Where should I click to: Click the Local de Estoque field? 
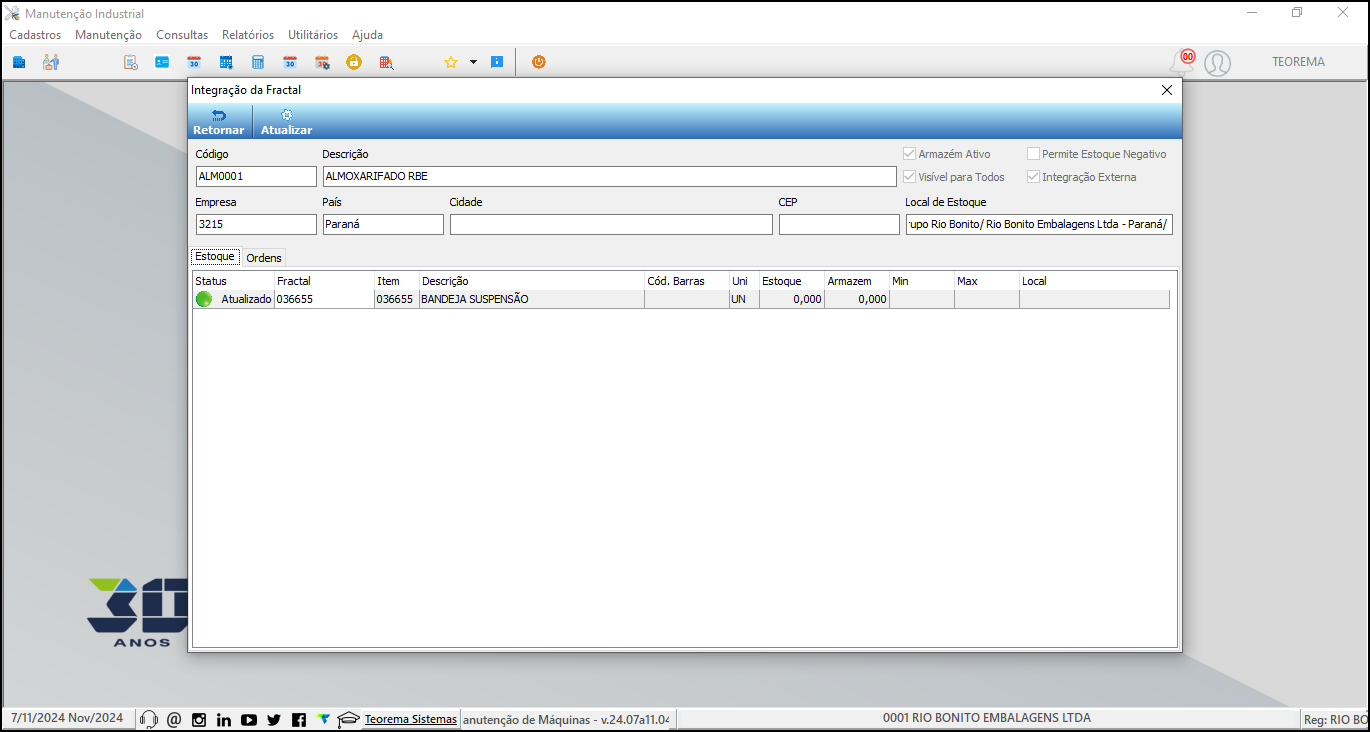pos(1039,224)
